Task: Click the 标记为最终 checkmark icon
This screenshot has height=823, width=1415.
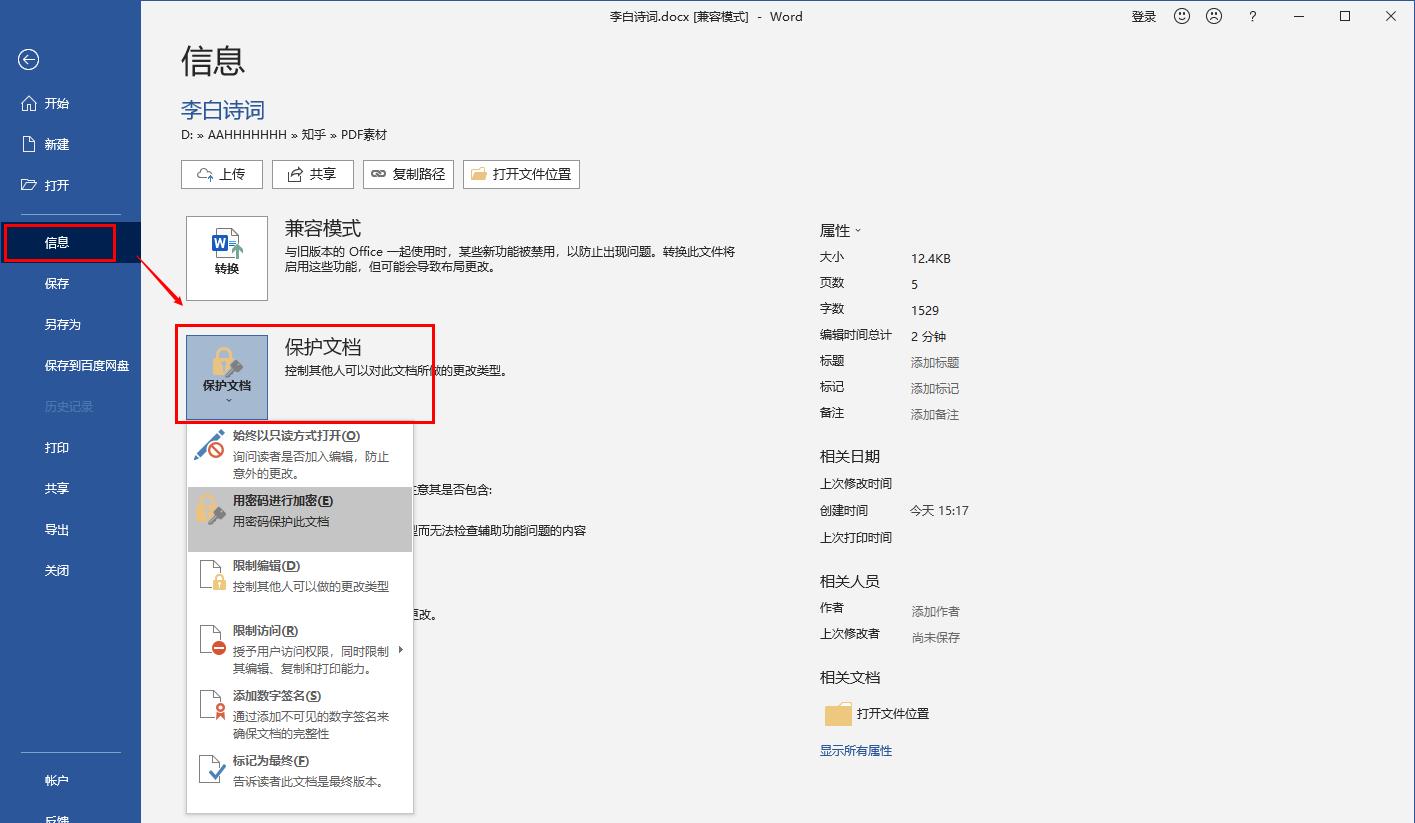Action: pos(213,768)
